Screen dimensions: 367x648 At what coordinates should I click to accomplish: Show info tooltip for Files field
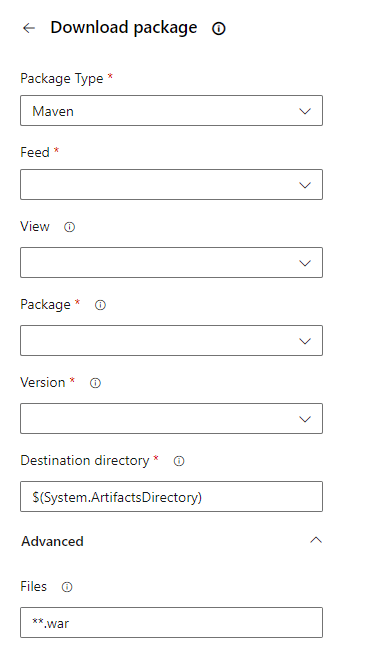click(x=67, y=587)
